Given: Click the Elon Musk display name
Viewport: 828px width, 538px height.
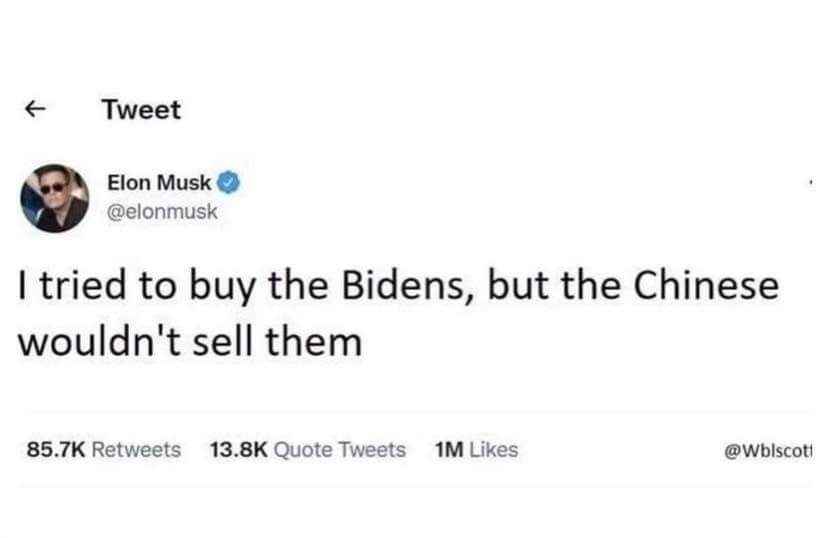Looking at the screenshot, I should (159, 184).
